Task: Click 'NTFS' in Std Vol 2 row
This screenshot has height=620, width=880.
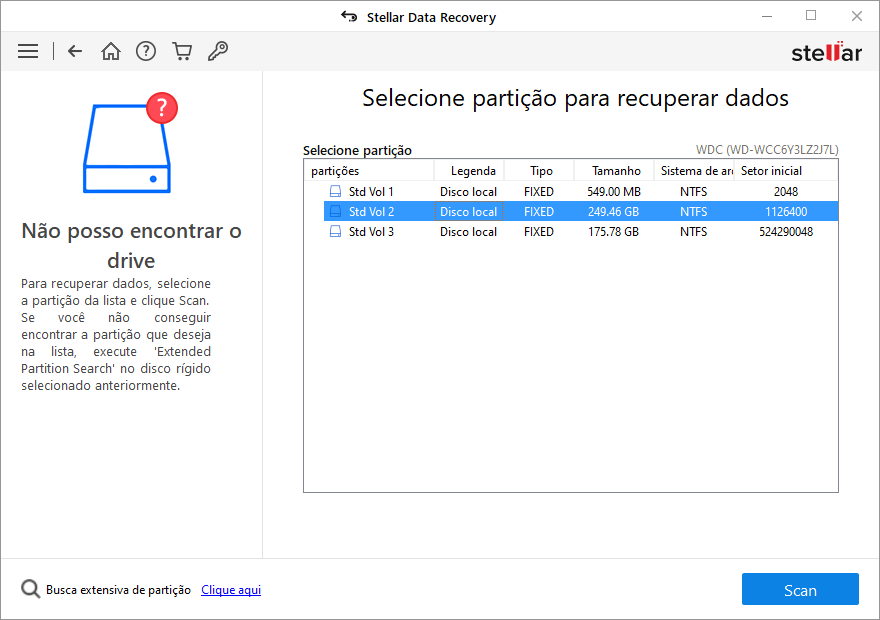Action: click(694, 212)
